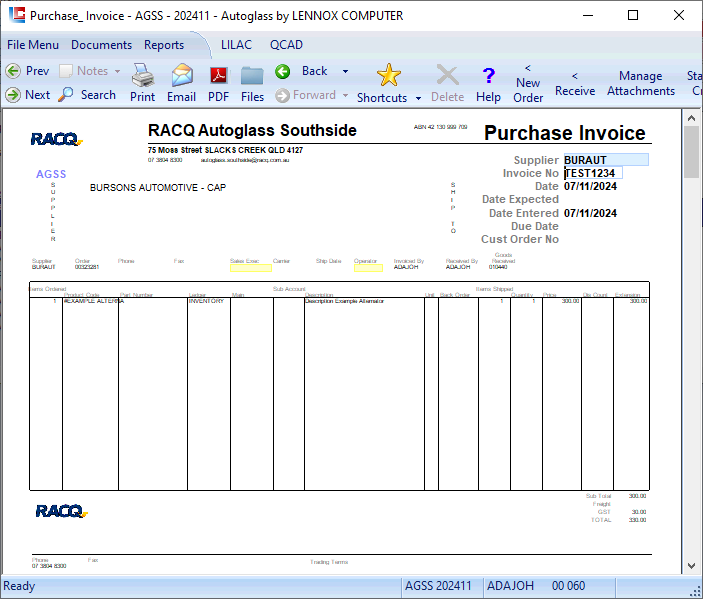Click the vertical scrollbar up arrow
This screenshot has height=599, width=703.
pyautogui.click(x=691, y=118)
